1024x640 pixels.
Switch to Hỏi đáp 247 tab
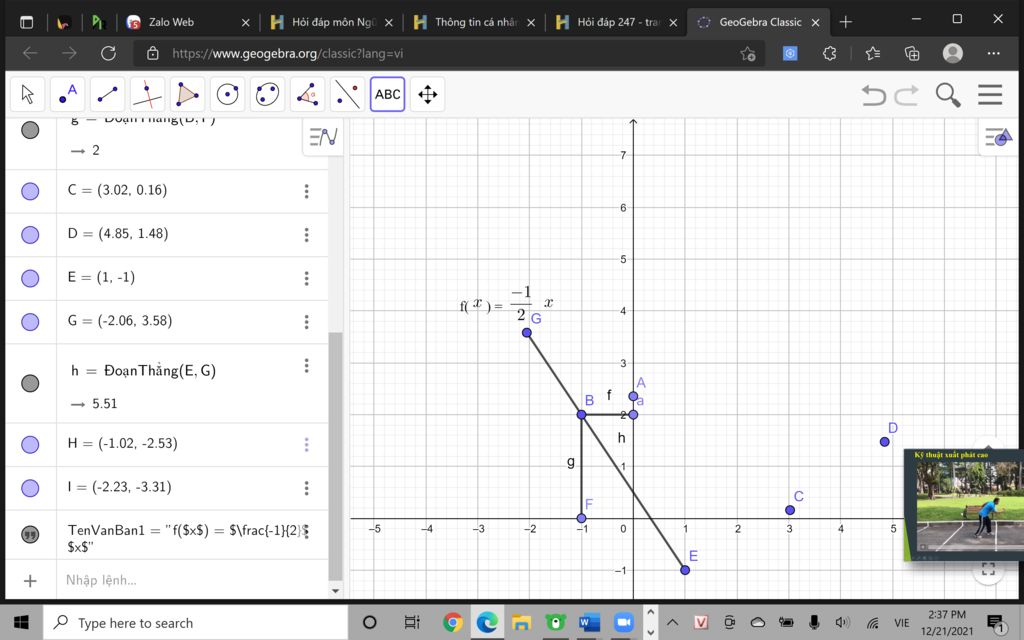618,22
